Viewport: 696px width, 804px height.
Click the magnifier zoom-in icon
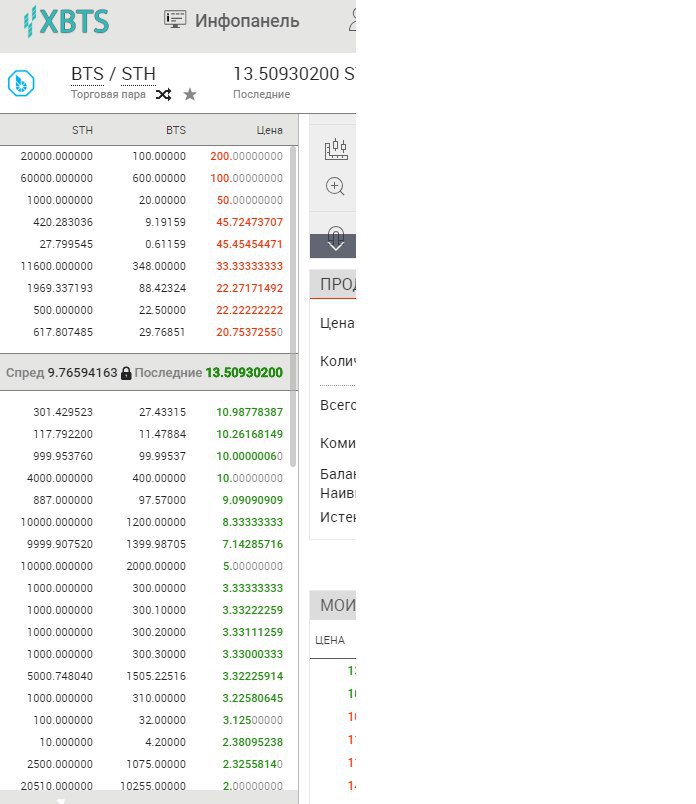(335, 186)
